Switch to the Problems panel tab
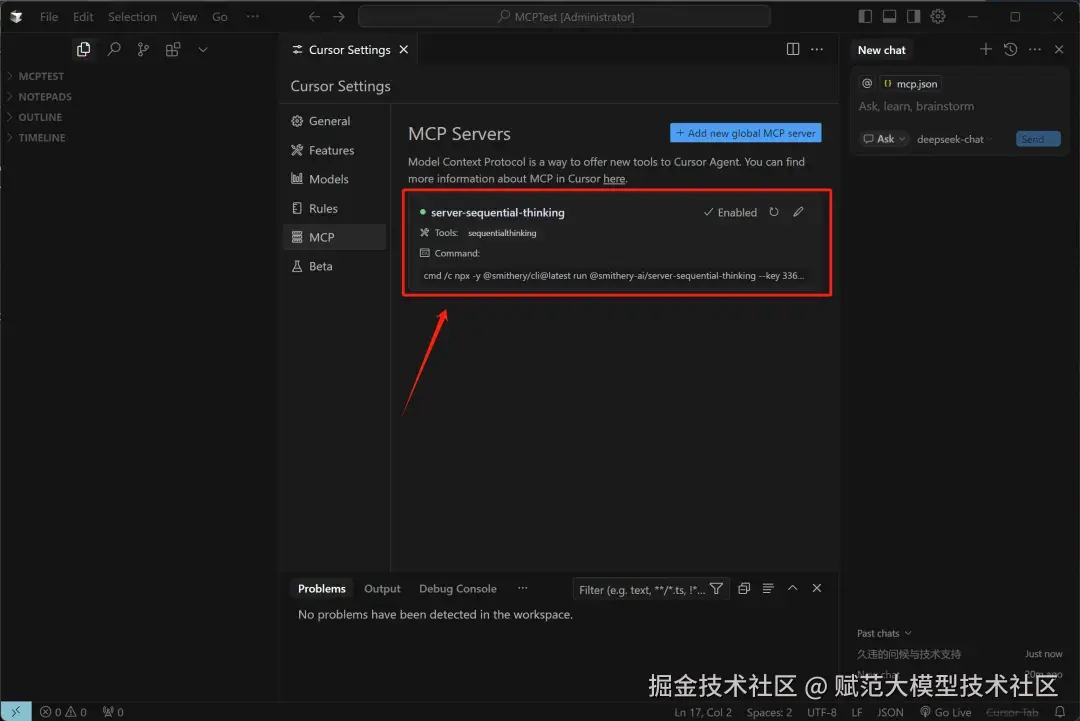Viewport: 1080px width, 721px height. click(322, 589)
